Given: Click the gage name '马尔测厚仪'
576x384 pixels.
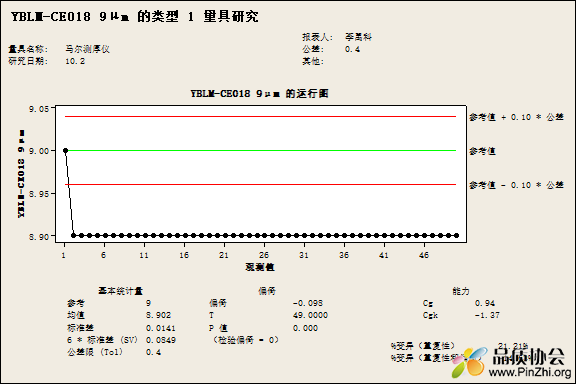Looking at the screenshot, I should [x=87, y=49].
